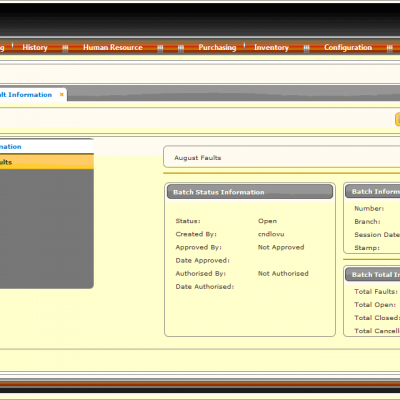Click the 'Total Closed:' label

pyautogui.click(x=377, y=318)
